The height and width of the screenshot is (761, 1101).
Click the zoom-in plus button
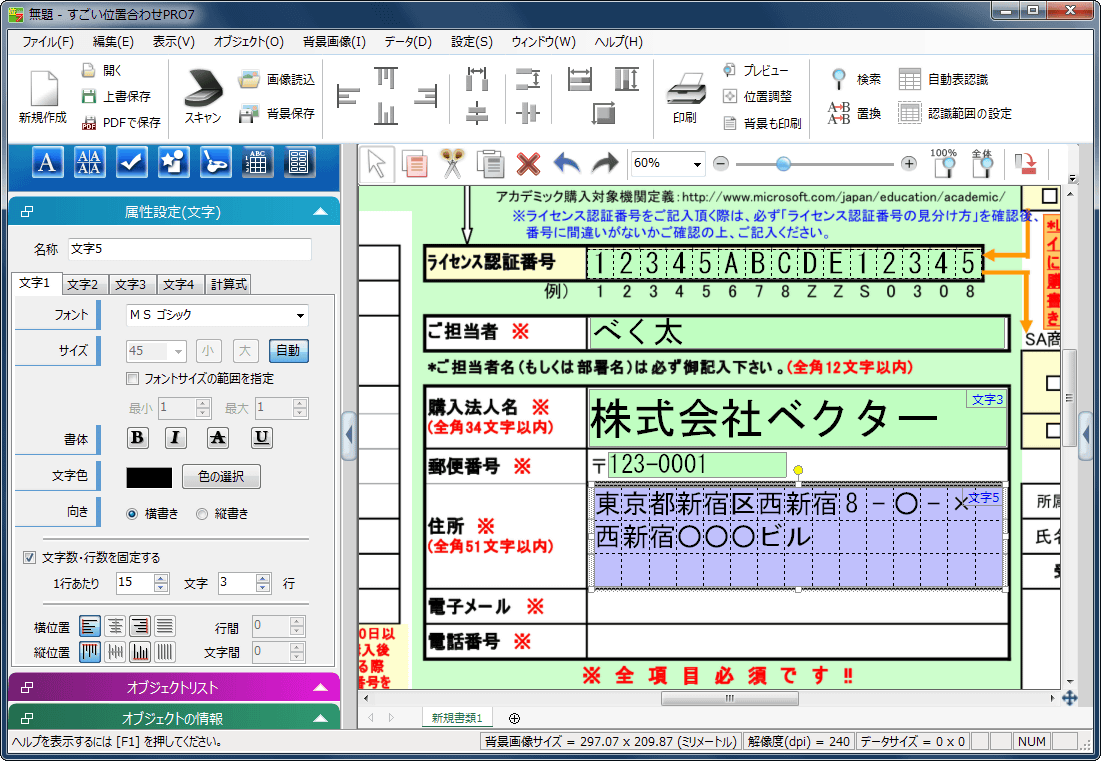pyautogui.click(x=909, y=164)
